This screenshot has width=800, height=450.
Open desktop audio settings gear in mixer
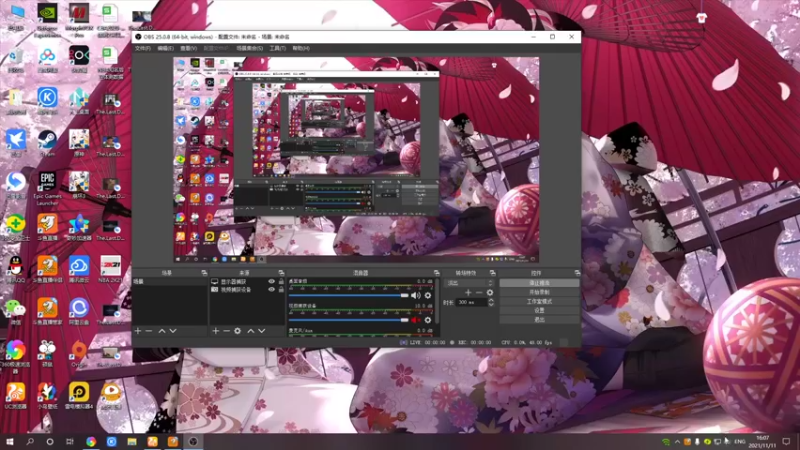(x=428, y=295)
